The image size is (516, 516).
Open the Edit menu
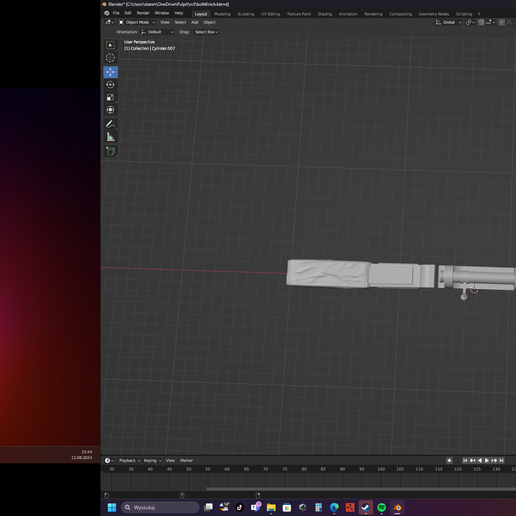(128, 13)
